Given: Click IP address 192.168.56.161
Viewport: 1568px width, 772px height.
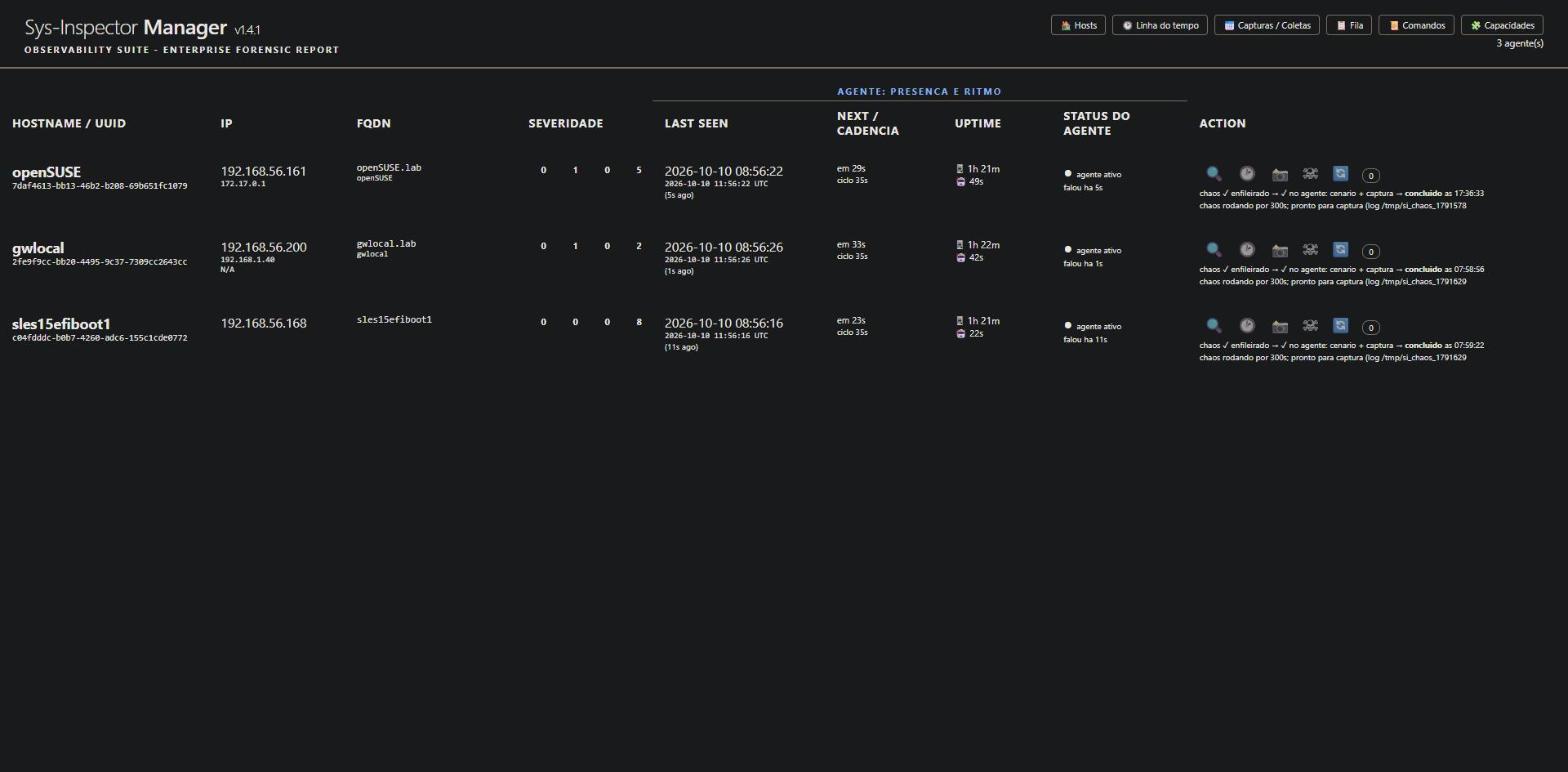Looking at the screenshot, I should click(x=263, y=171).
